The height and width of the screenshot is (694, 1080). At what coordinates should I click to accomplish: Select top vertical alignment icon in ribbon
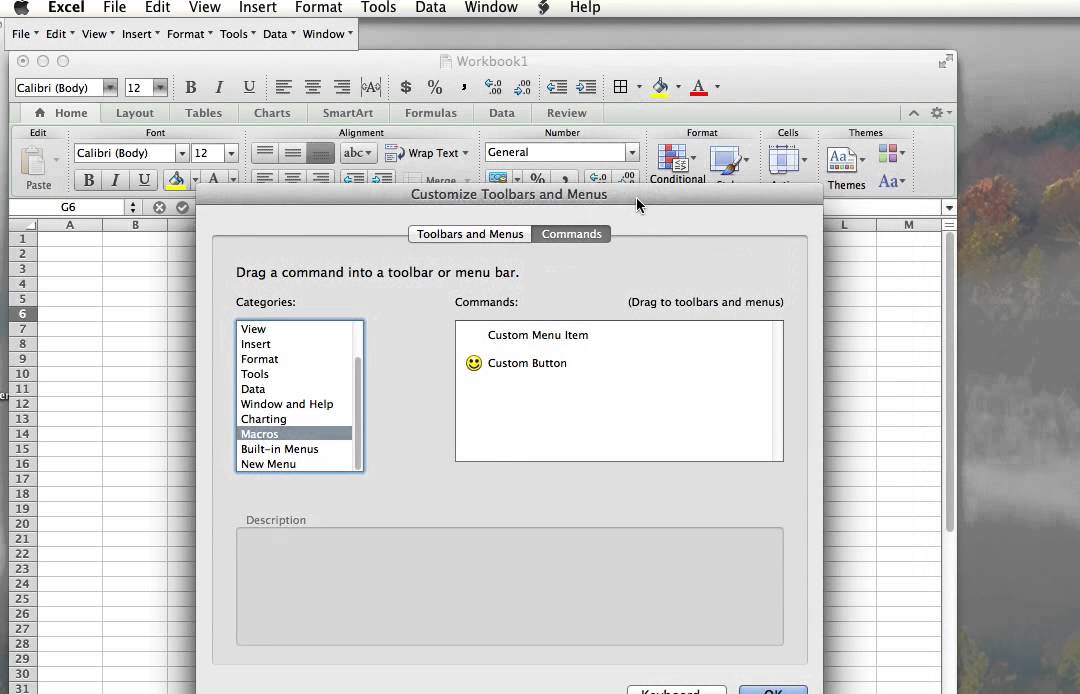265,153
